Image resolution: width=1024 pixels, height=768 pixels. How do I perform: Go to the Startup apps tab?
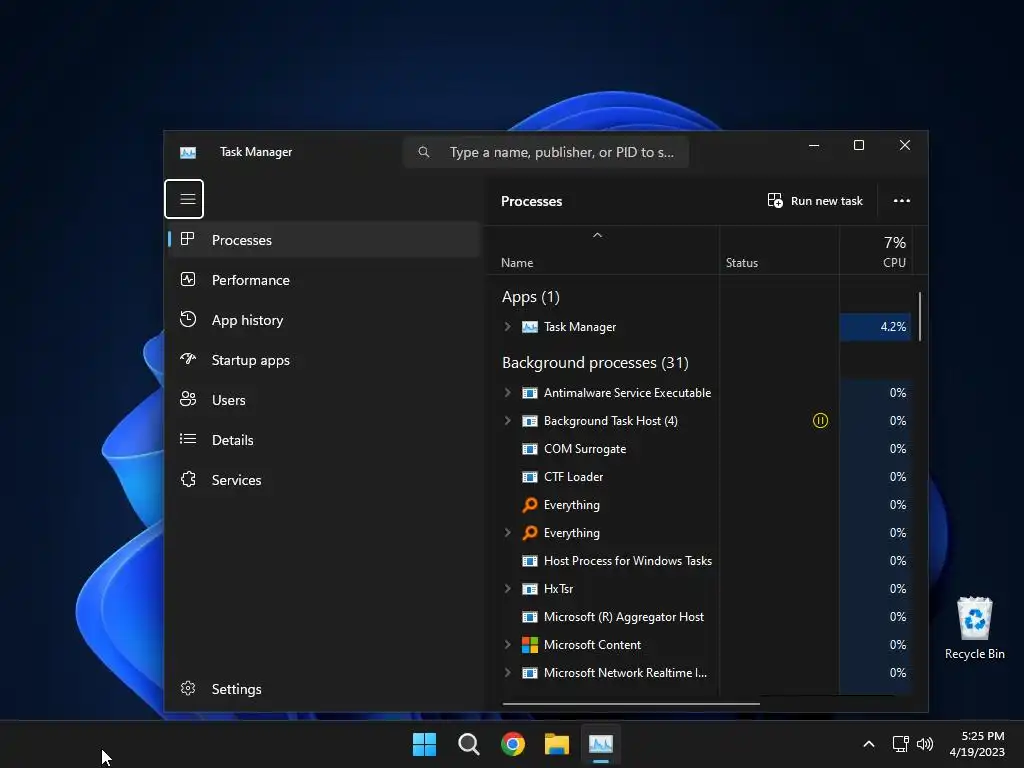[324, 360]
